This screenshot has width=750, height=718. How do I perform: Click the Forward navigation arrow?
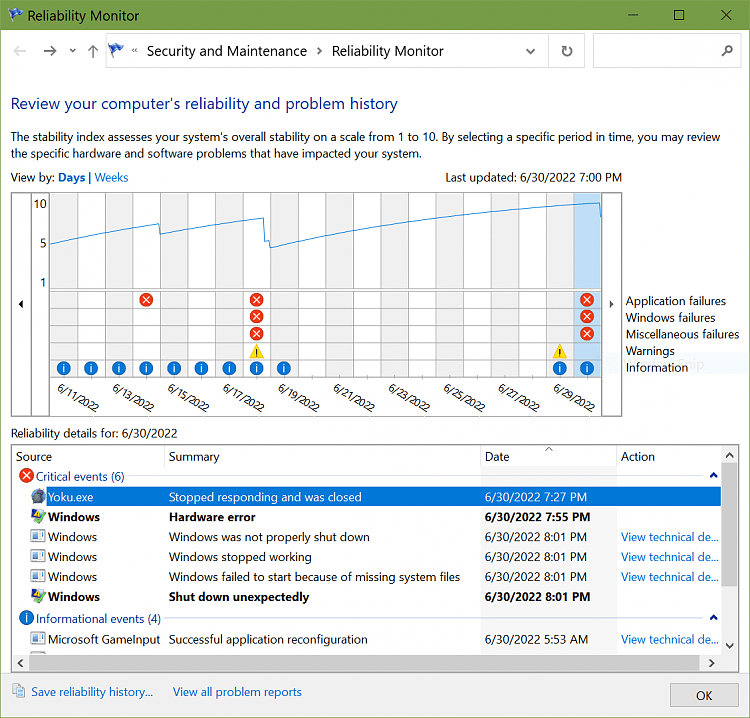(x=50, y=51)
